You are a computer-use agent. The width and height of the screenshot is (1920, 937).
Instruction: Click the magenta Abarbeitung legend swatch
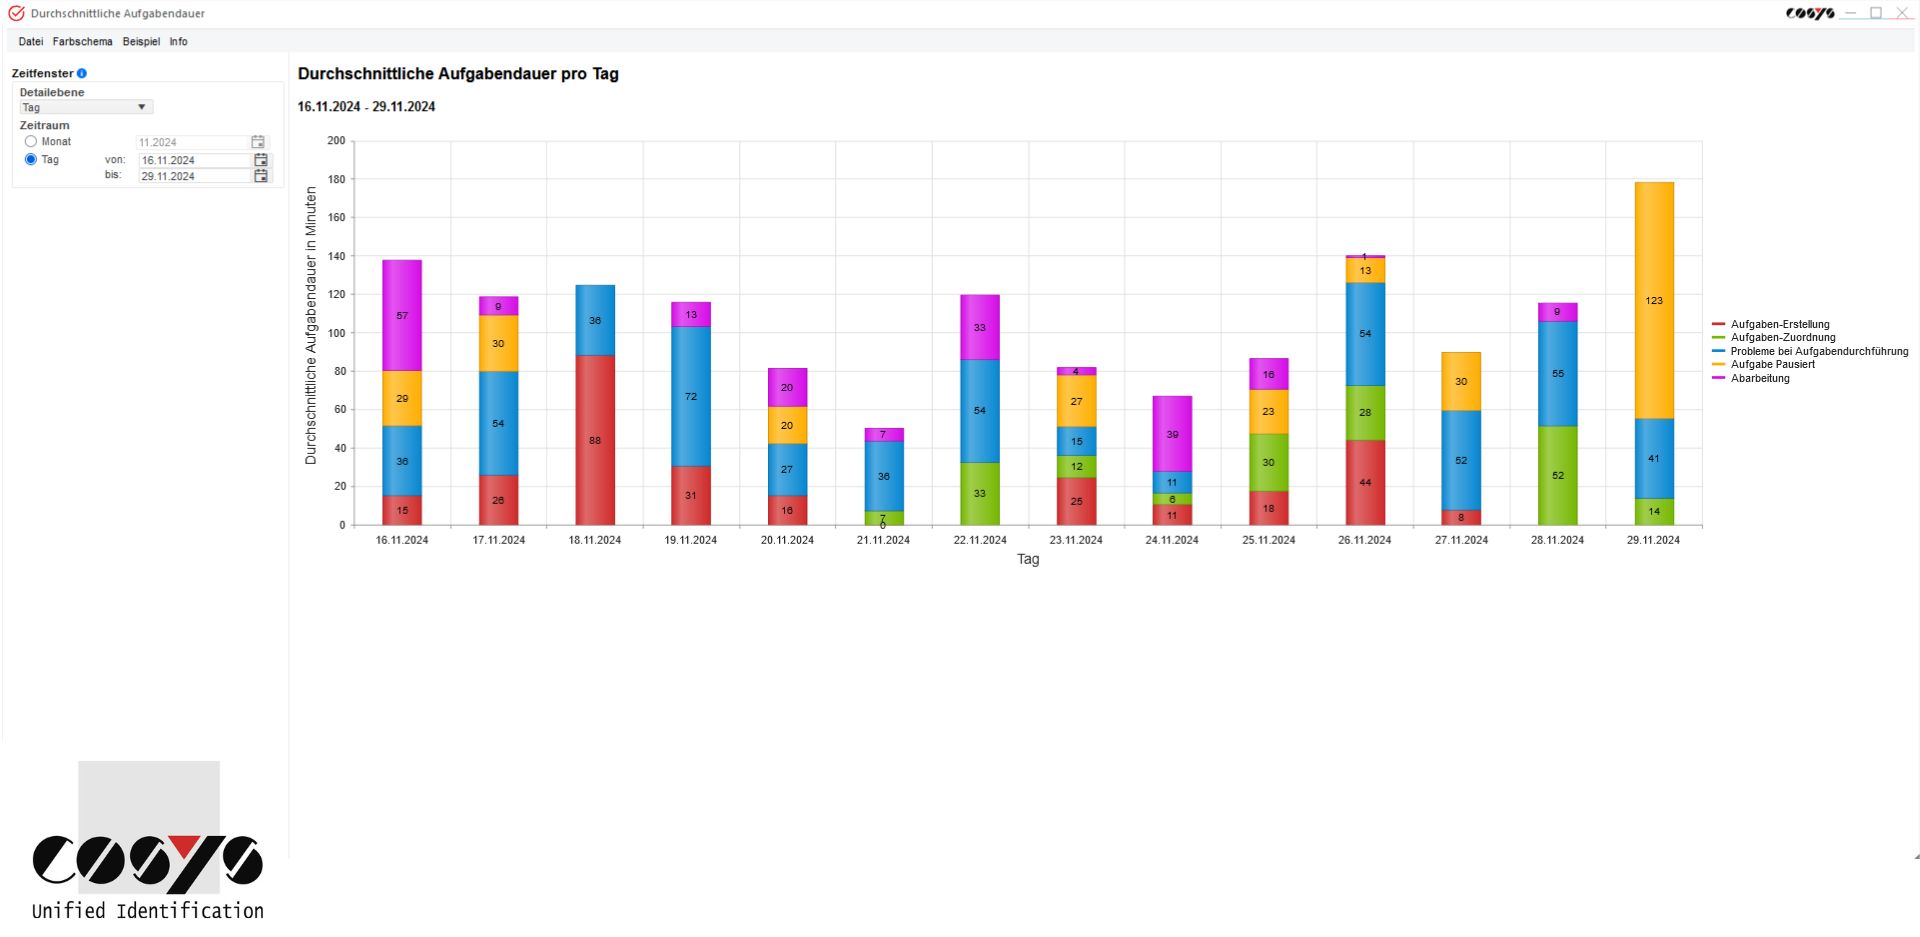[1718, 378]
